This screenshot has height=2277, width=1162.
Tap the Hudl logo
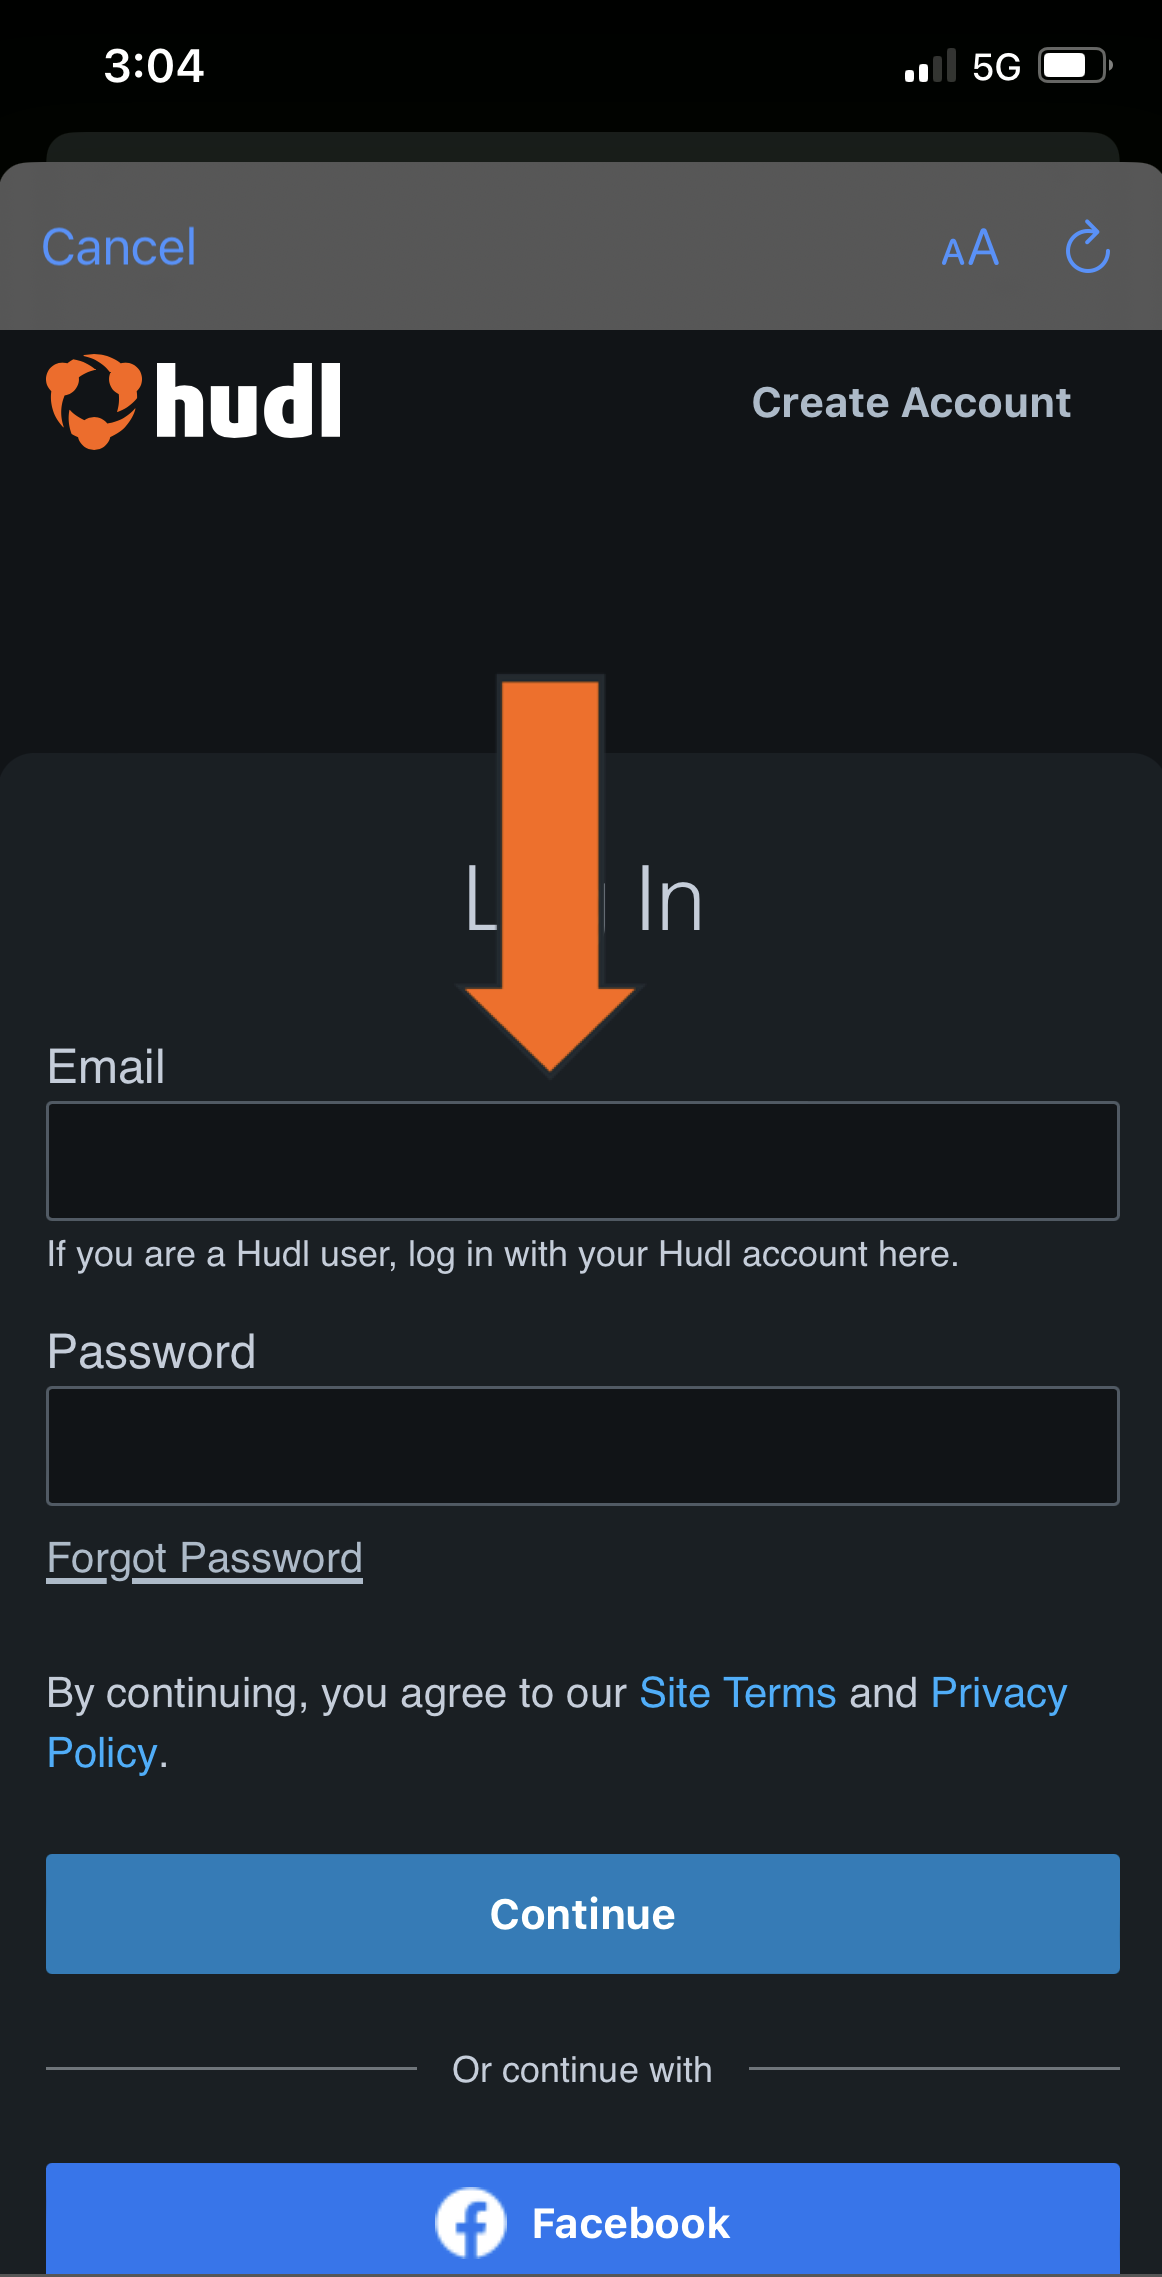tap(195, 401)
